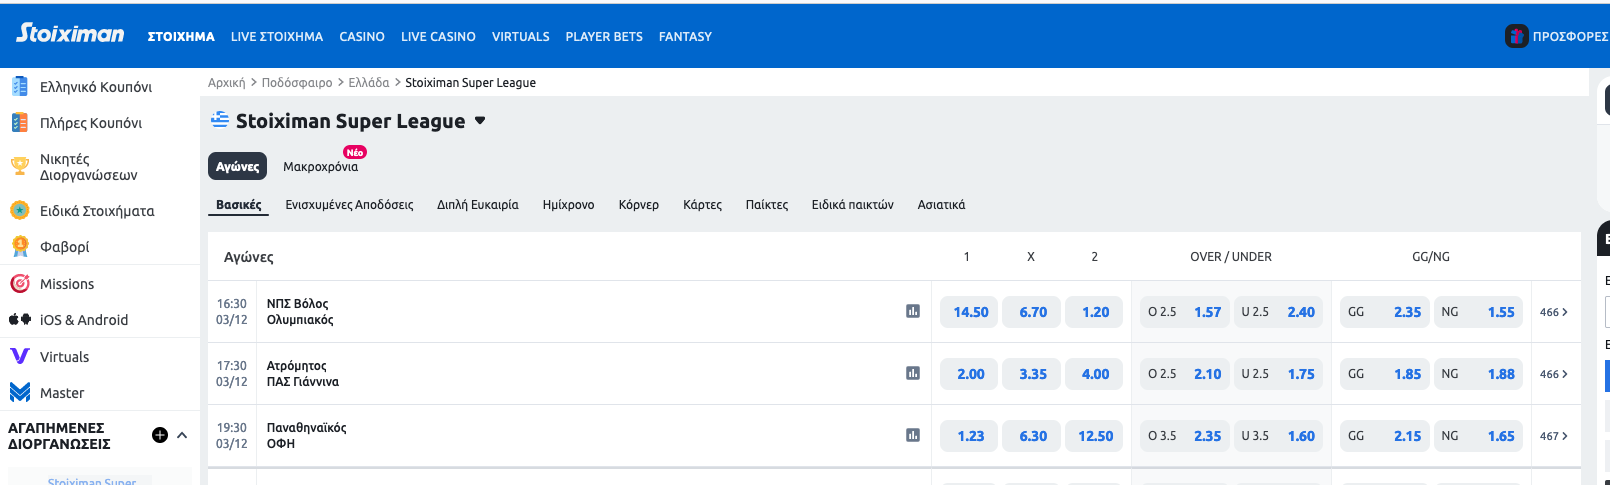Select the Κόρνερ market tab
Image resolution: width=1610 pixels, height=485 pixels.
click(x=638, y=205)
